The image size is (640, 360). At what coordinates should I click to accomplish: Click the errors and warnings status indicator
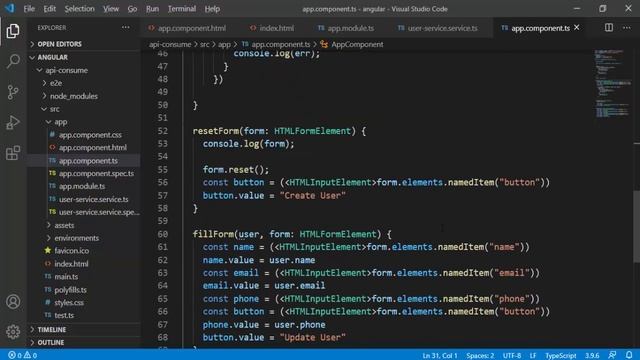(x=22, y=355)
